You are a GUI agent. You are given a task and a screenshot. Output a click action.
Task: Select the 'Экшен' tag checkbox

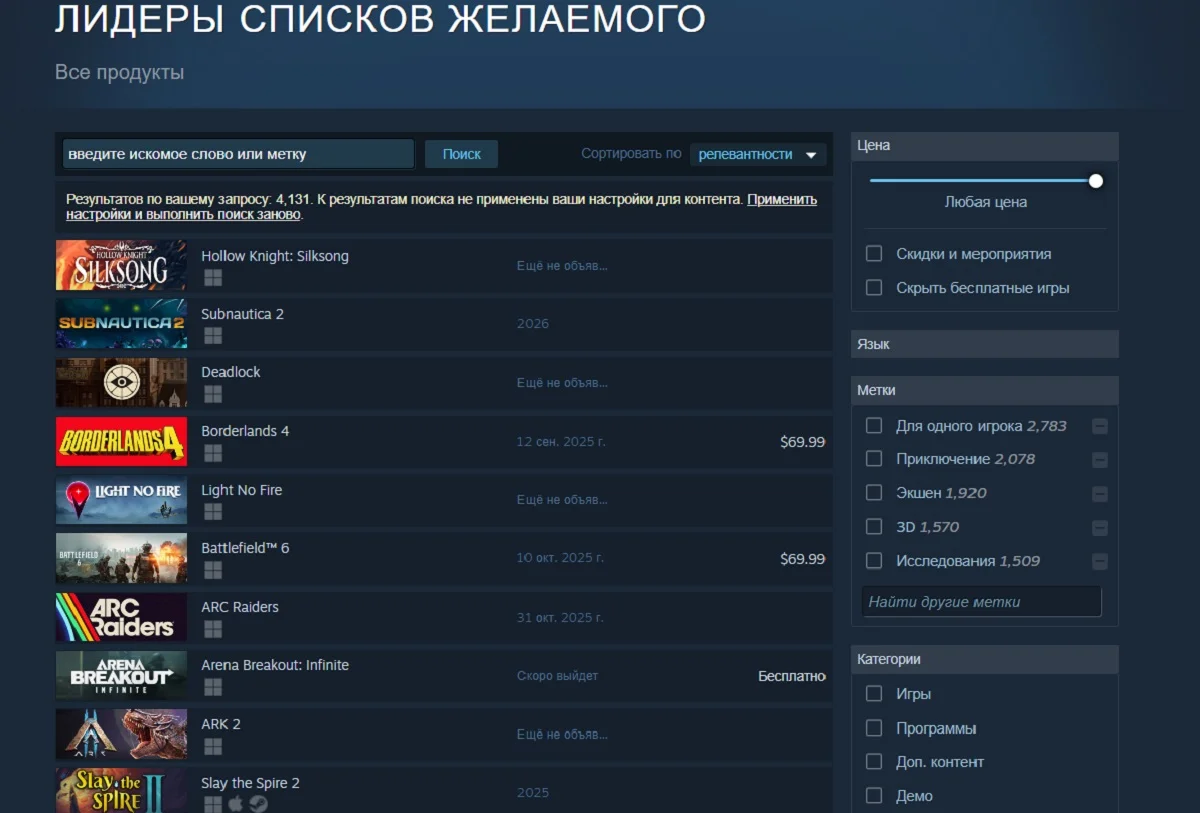pyautogui.click(x=874, y=493)
